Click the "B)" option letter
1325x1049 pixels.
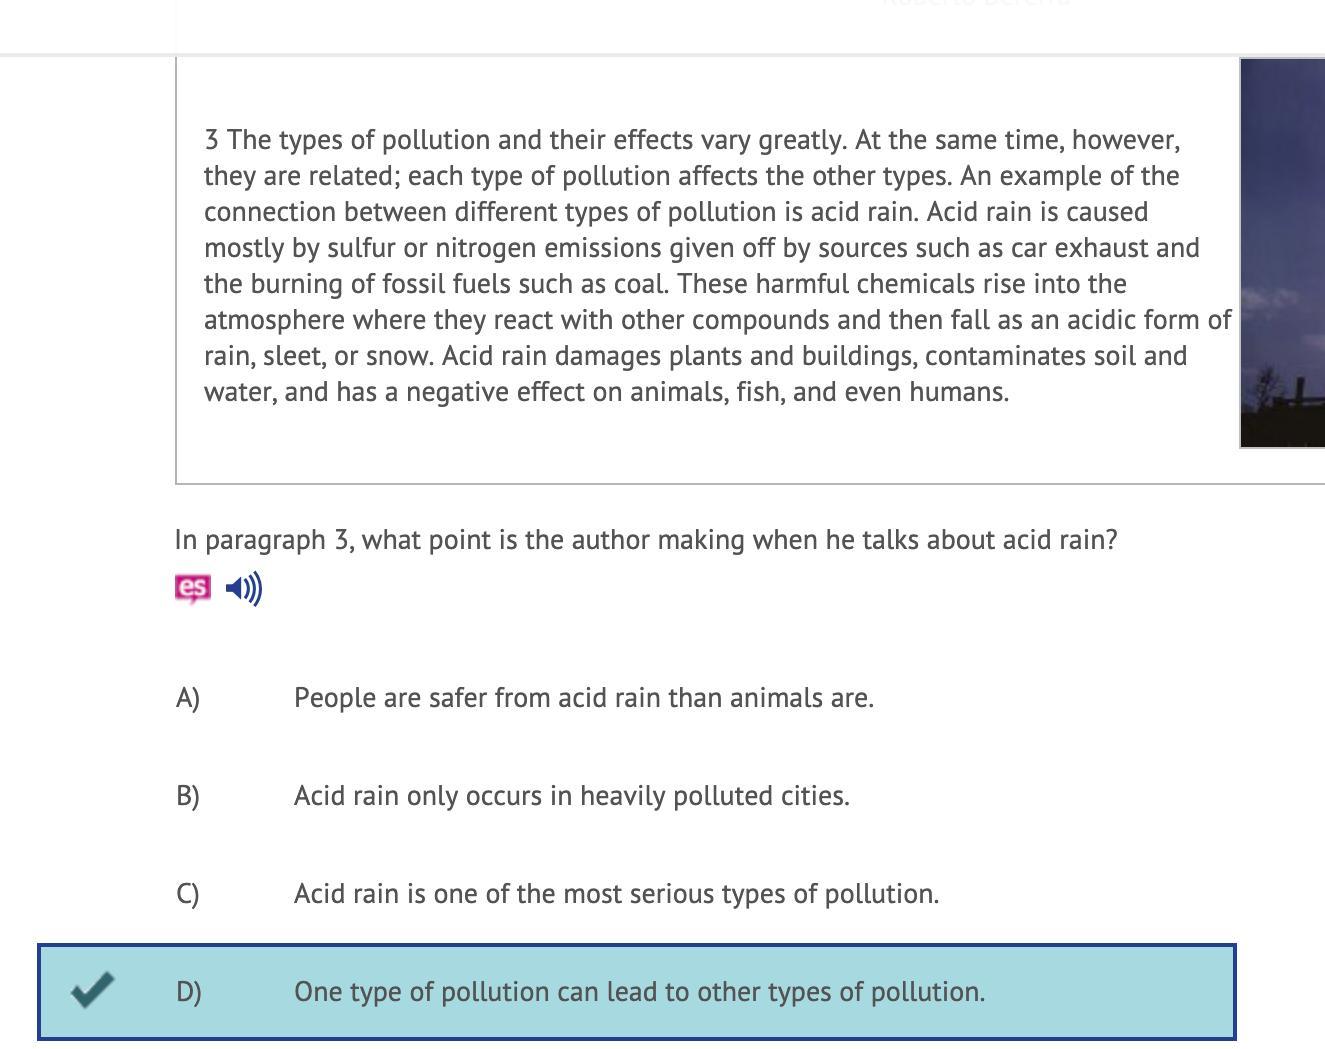(x=188, y=795)
